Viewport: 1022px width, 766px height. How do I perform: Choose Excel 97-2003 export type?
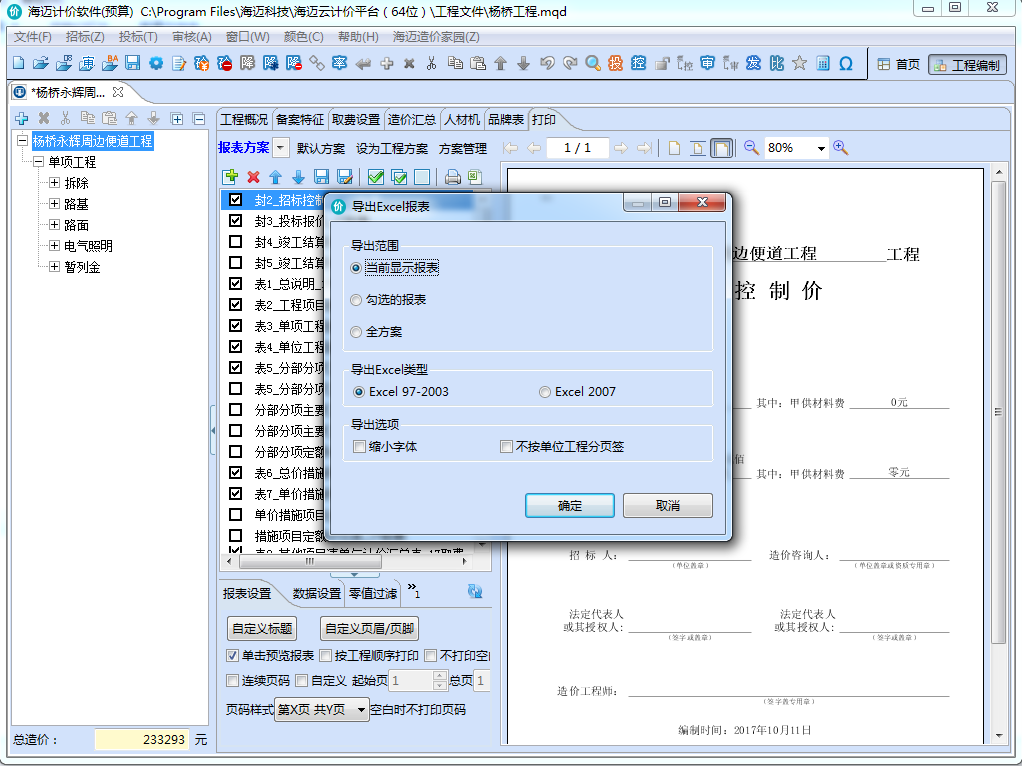point(359,392)
